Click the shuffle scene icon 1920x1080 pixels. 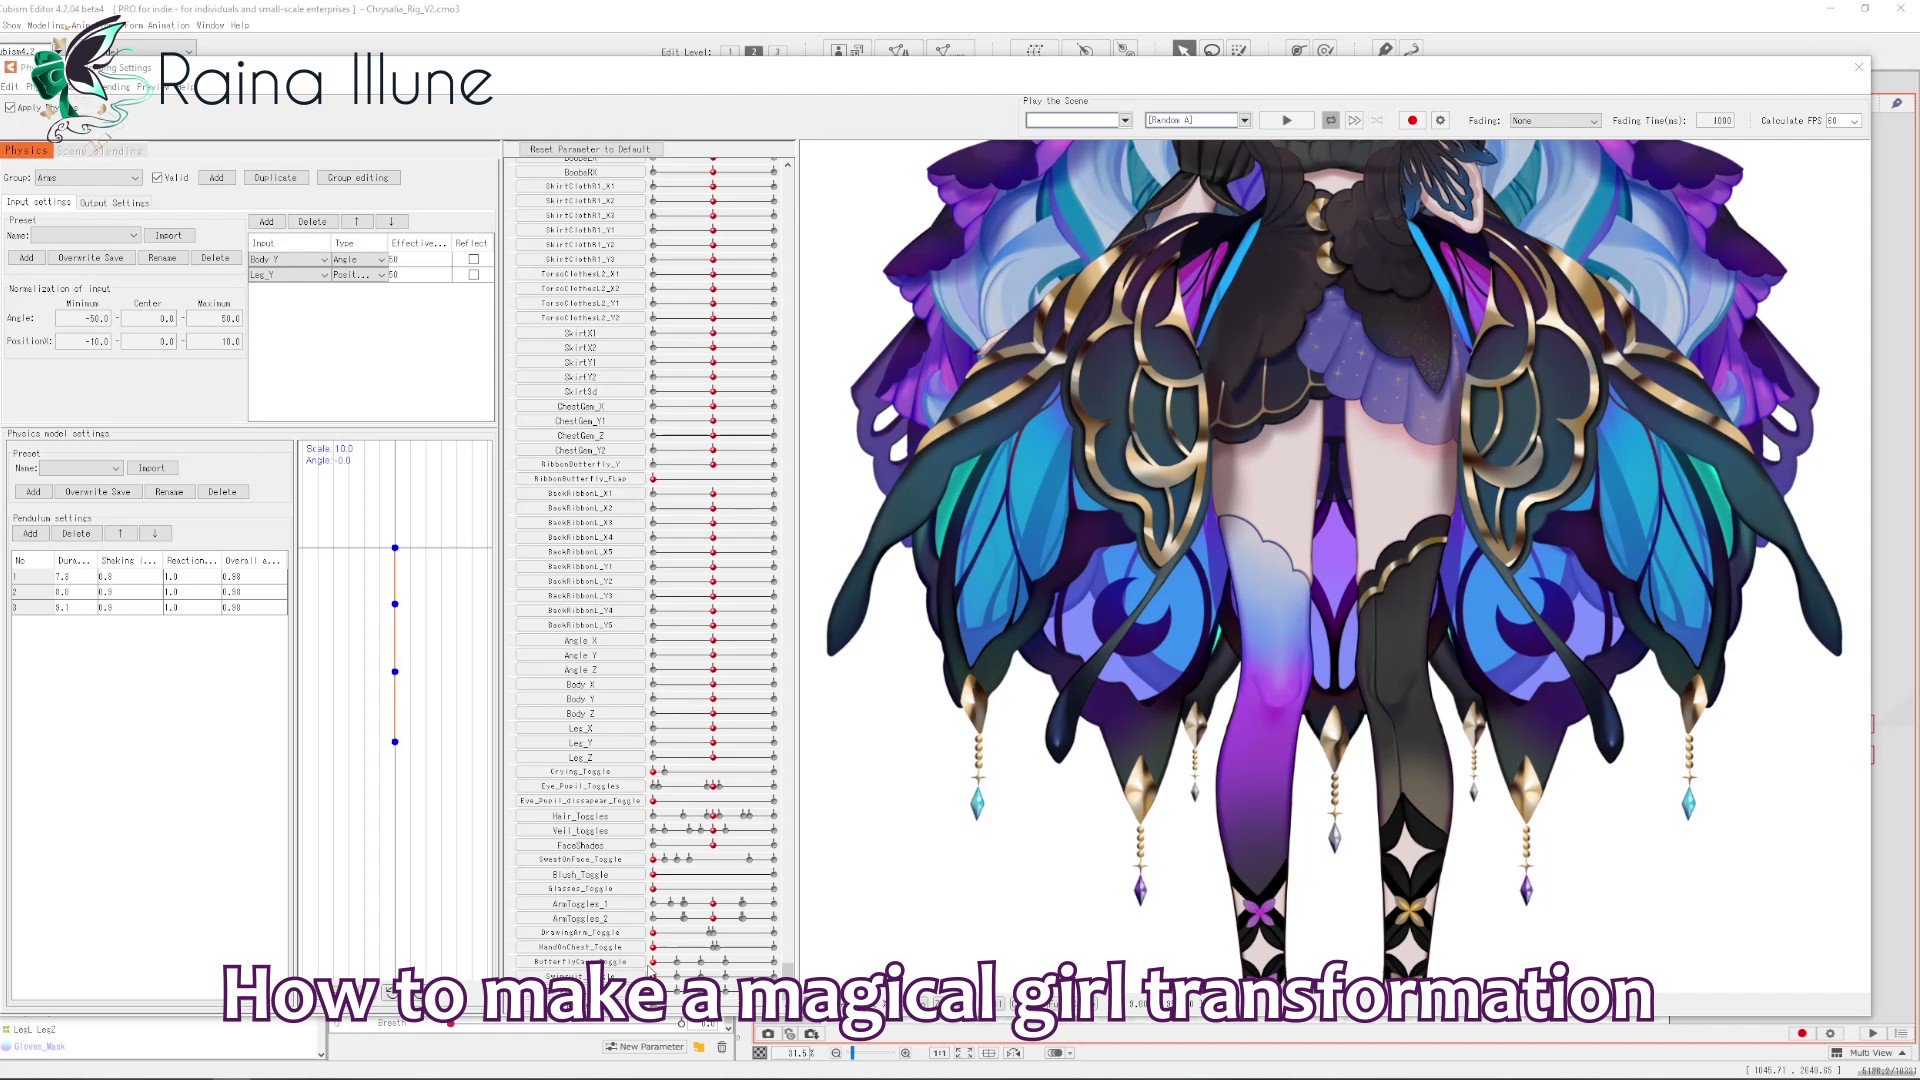1377,120
